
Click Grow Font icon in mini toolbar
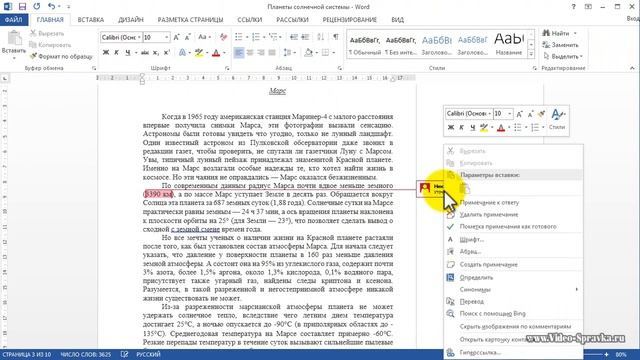click(519, 114)
